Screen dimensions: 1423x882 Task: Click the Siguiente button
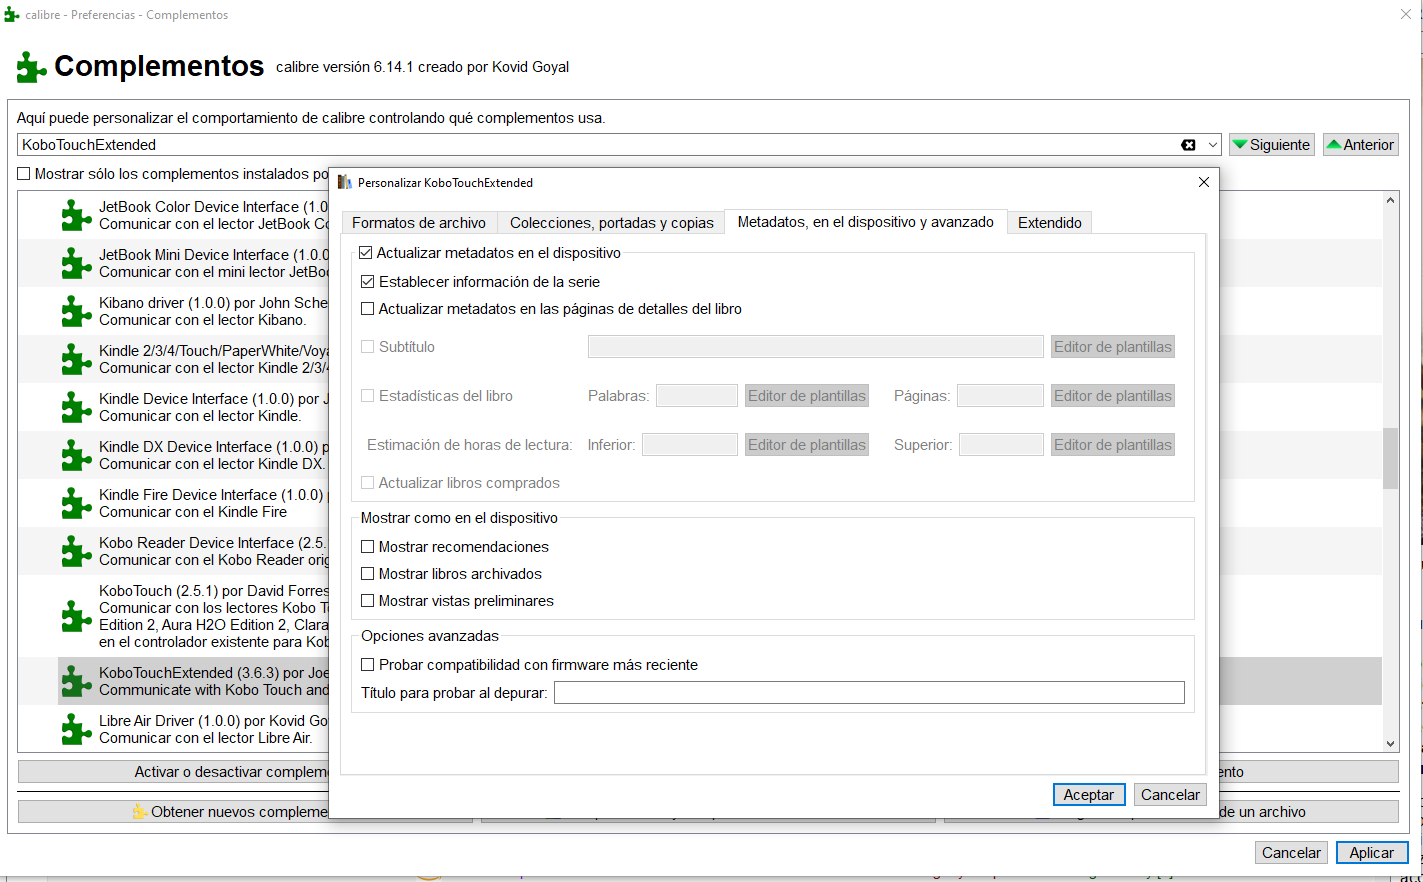pos(1272,145)
